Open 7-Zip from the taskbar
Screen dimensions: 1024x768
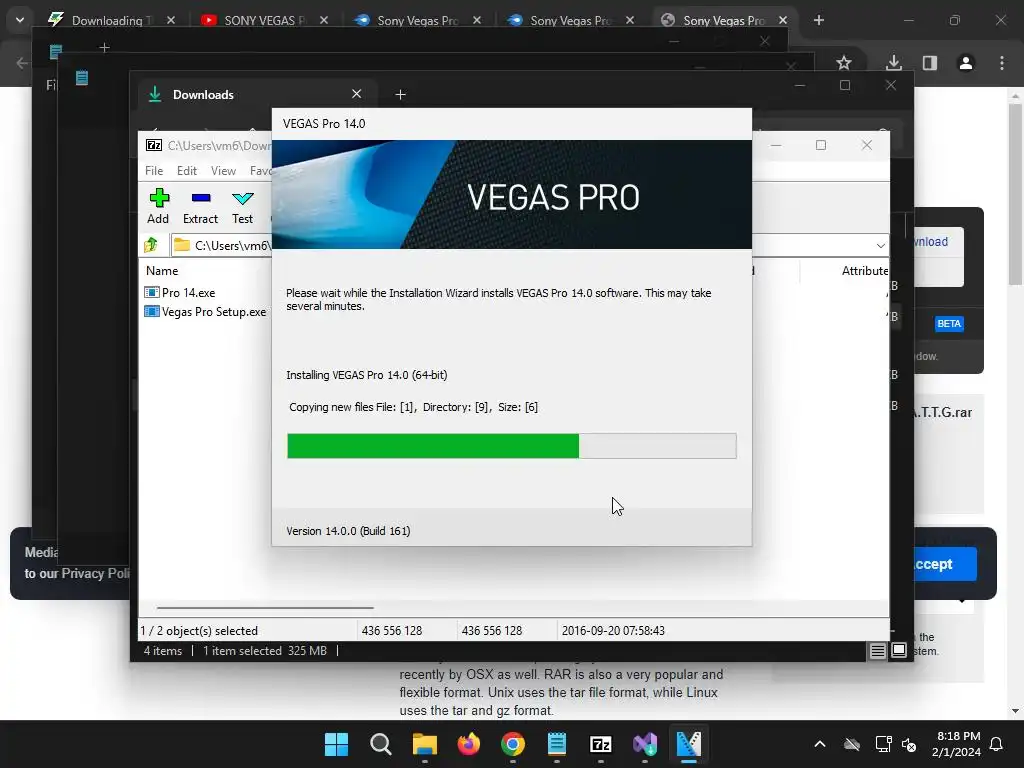[x=600, y=744]
